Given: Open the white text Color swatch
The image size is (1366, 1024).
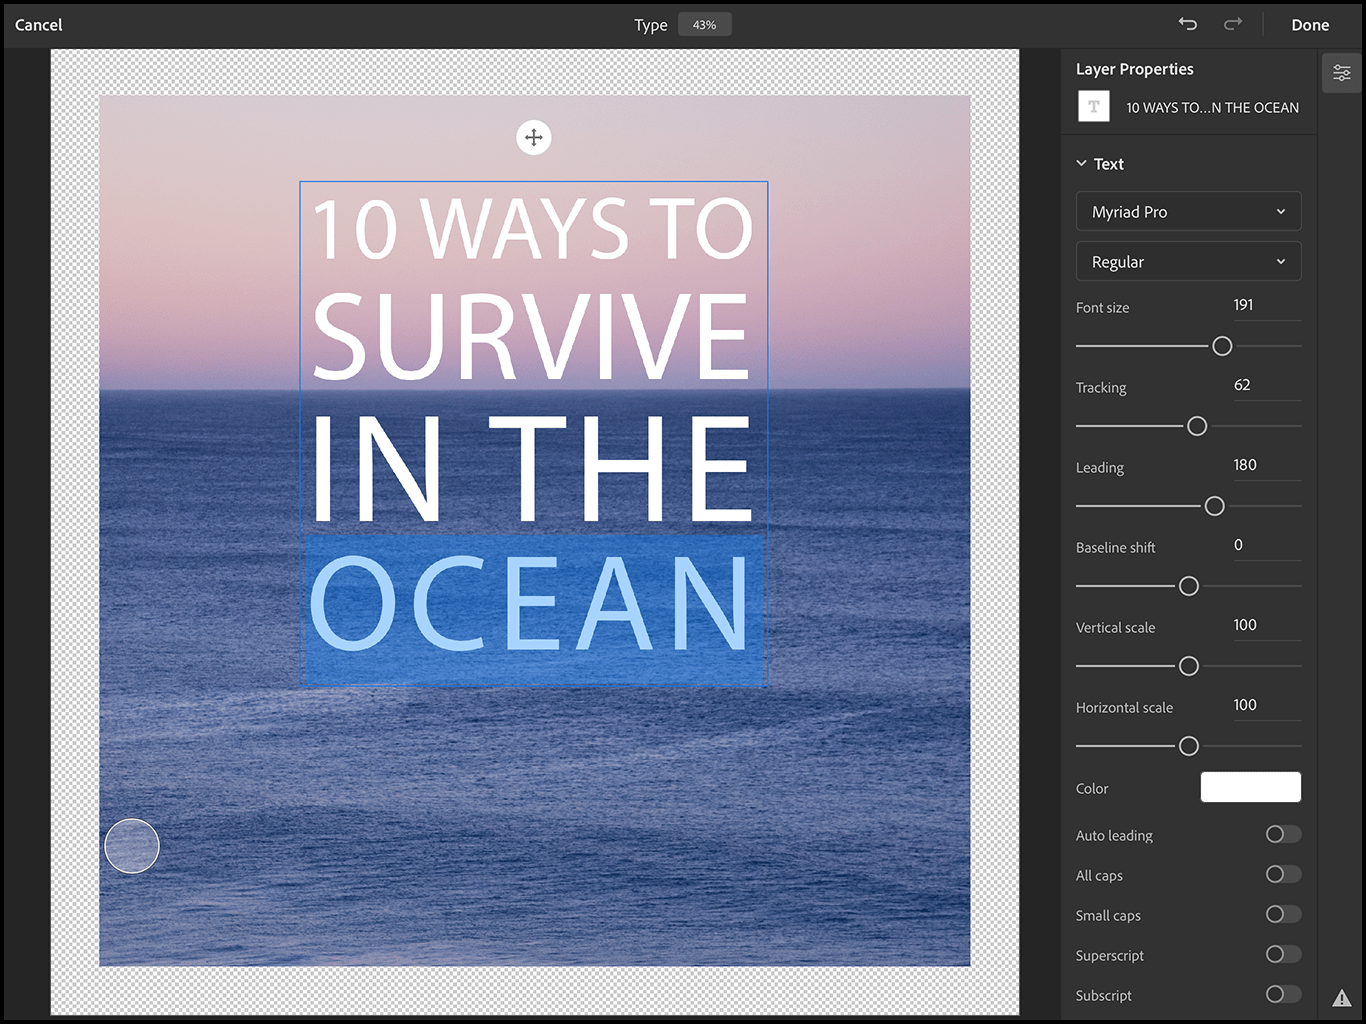Looking at the screenshot, I should (x=1250, y=787).
